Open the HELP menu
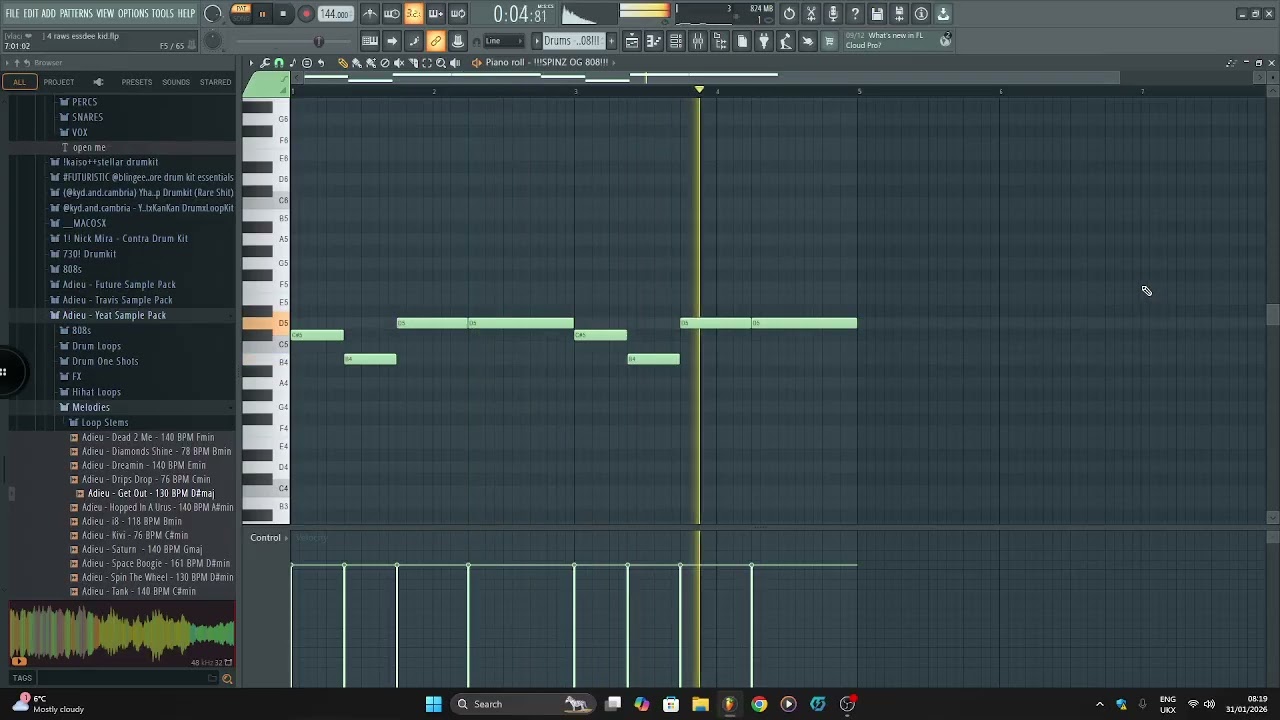The height and width of the screenshot is (720, 1280). click(x=187, y=13)
